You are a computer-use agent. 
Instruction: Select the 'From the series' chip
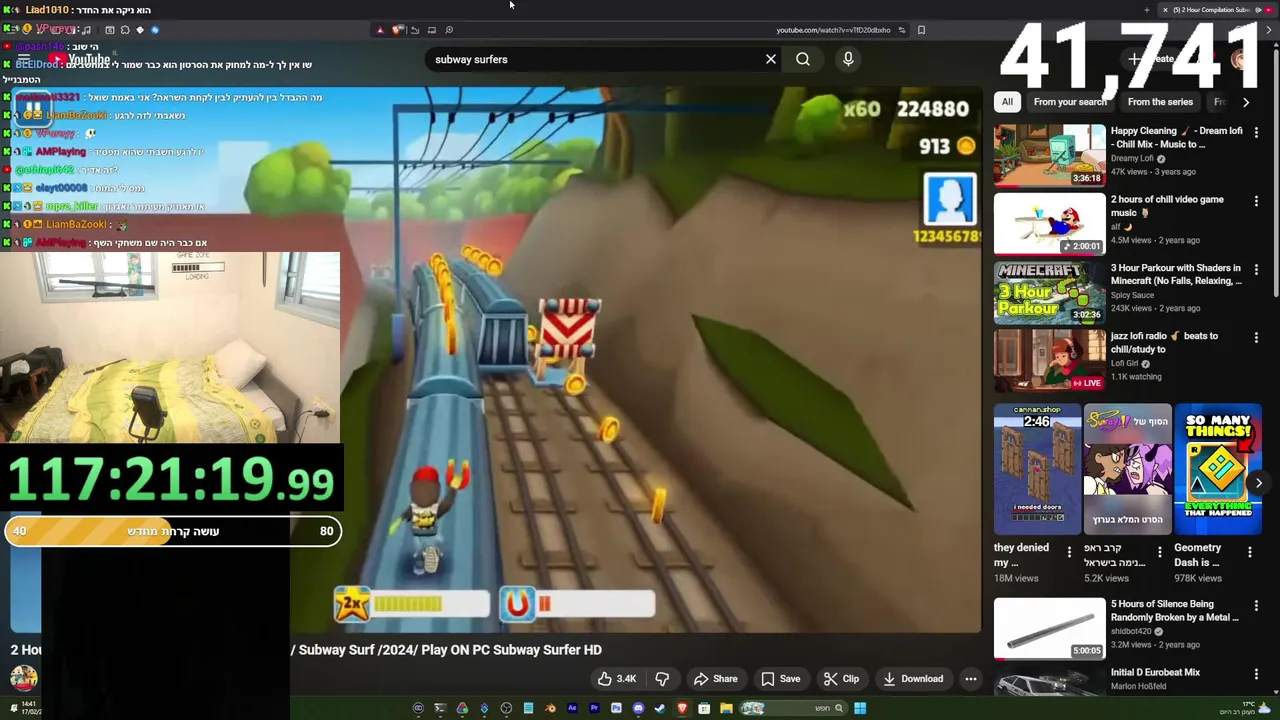point(1160,102)
